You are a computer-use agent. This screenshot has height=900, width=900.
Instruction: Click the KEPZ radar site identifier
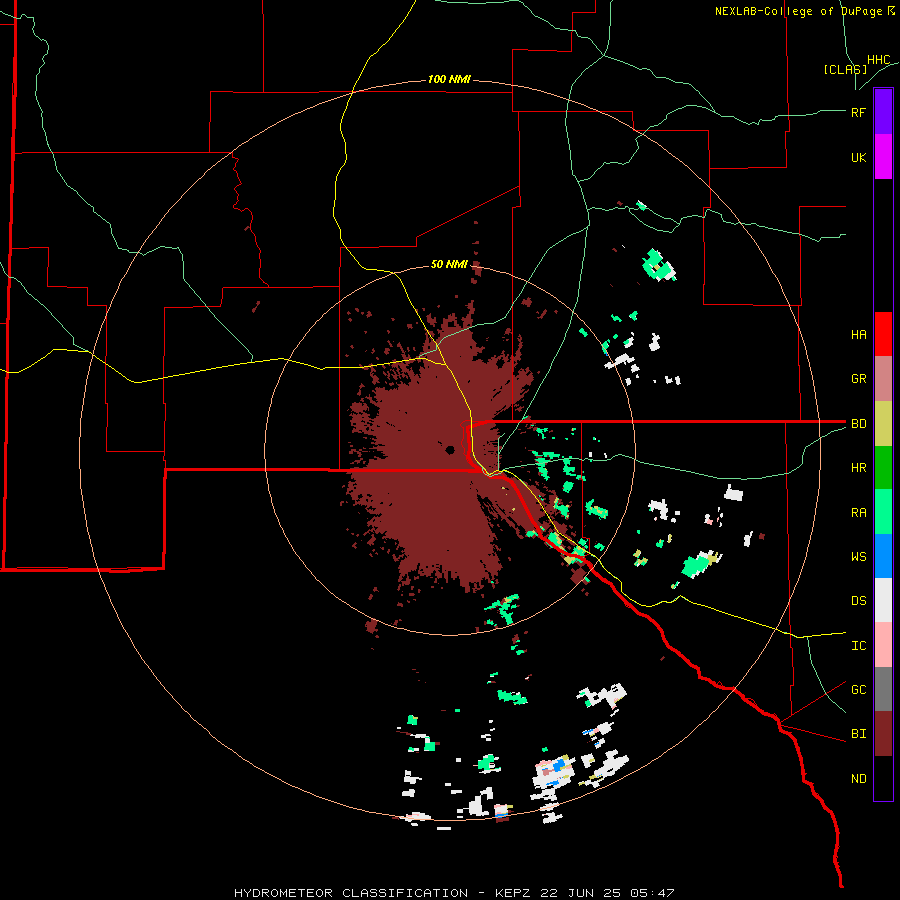coord(513,893)
